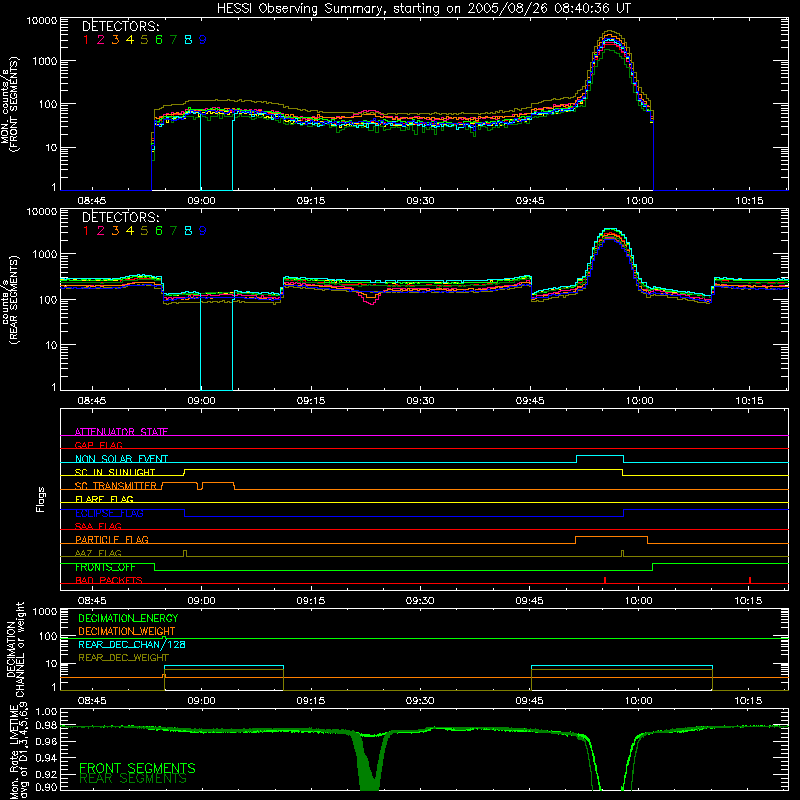This screenshot has width=800, height=800.
Task: Click the Flags y-axis title
Action: click(x=40, y=499)
